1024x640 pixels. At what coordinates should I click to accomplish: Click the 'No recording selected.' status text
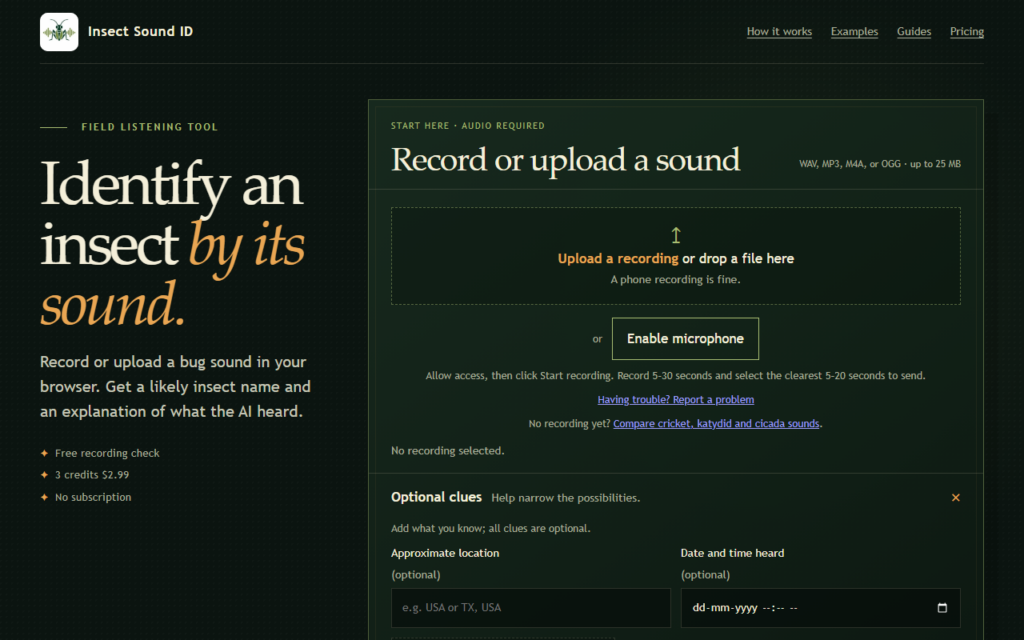(x=447, y=451)
